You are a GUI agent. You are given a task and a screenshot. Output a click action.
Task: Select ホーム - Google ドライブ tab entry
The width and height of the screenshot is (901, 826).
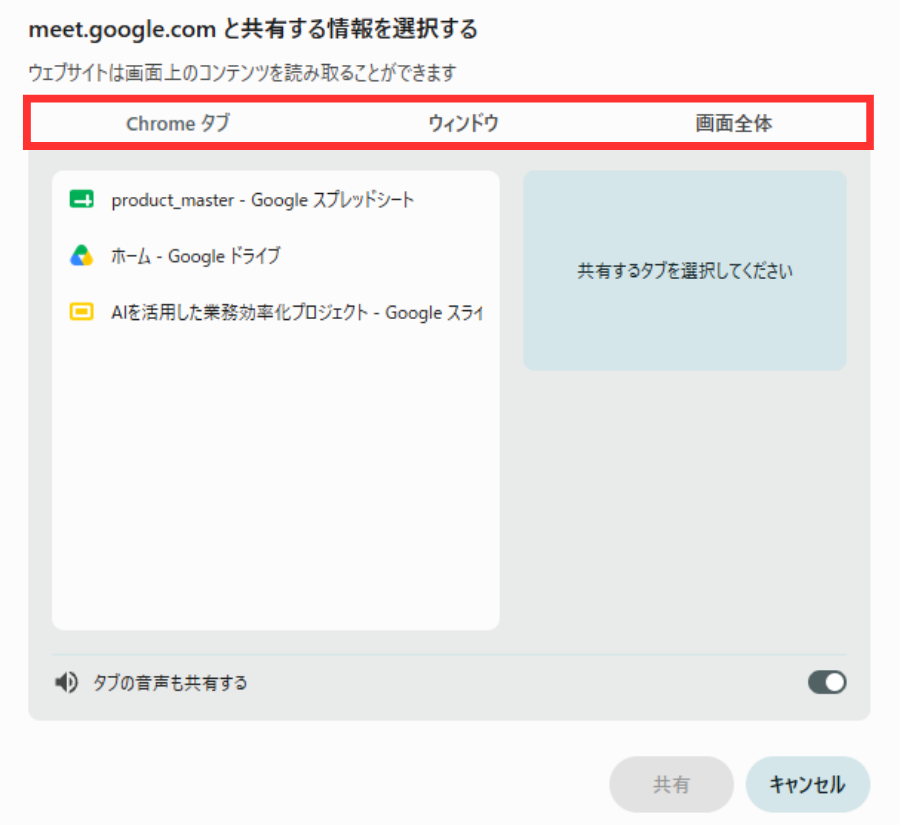pyautogui.click(x=276, y=255)
